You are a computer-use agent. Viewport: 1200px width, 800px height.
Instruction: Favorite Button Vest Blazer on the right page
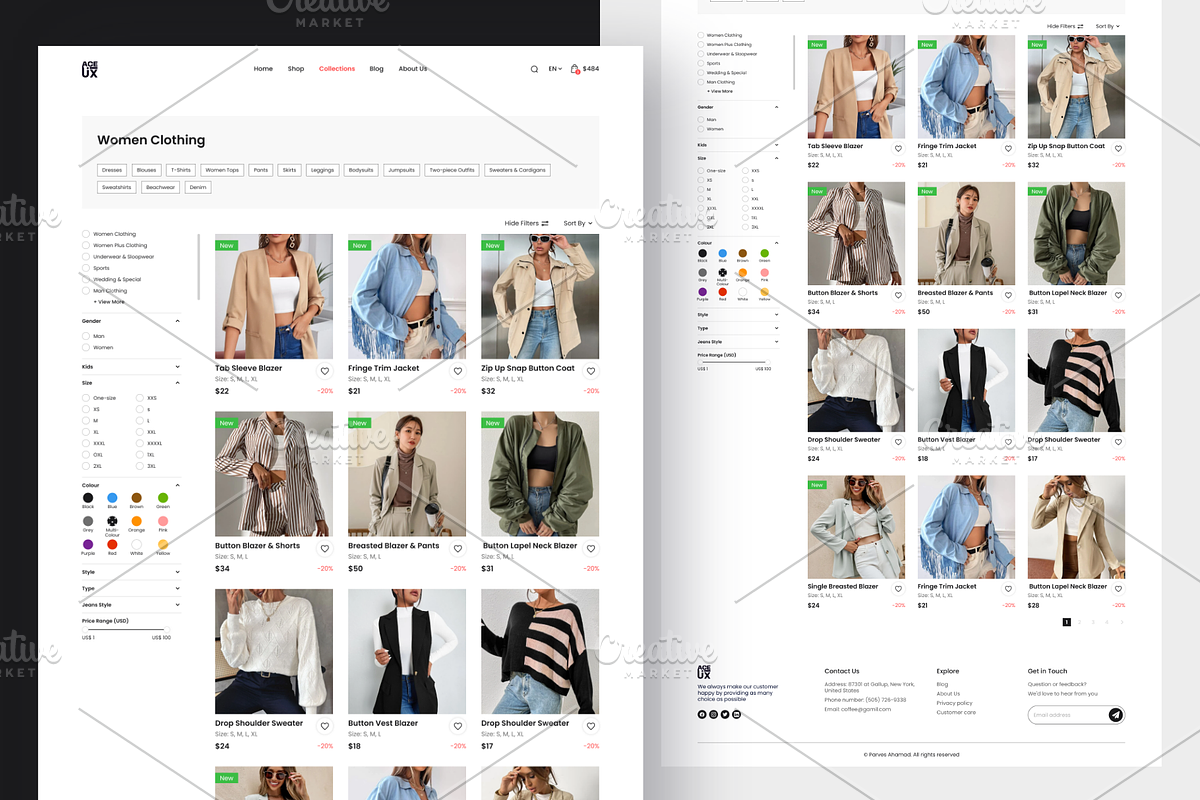(x=1008, y=442)
